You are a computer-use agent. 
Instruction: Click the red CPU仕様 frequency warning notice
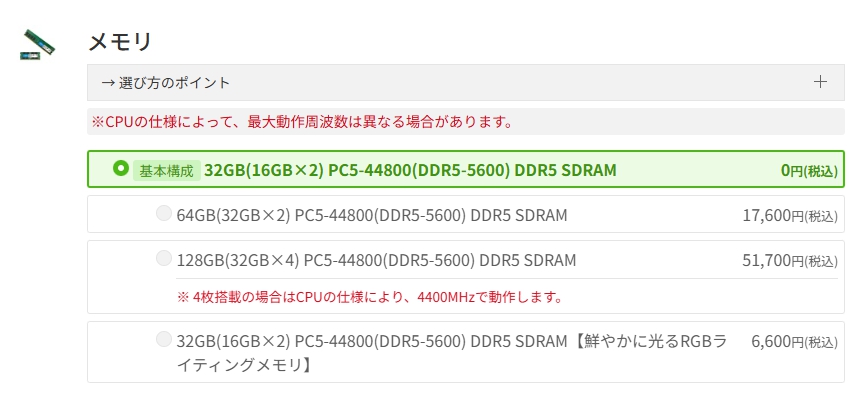coord(302,122)
